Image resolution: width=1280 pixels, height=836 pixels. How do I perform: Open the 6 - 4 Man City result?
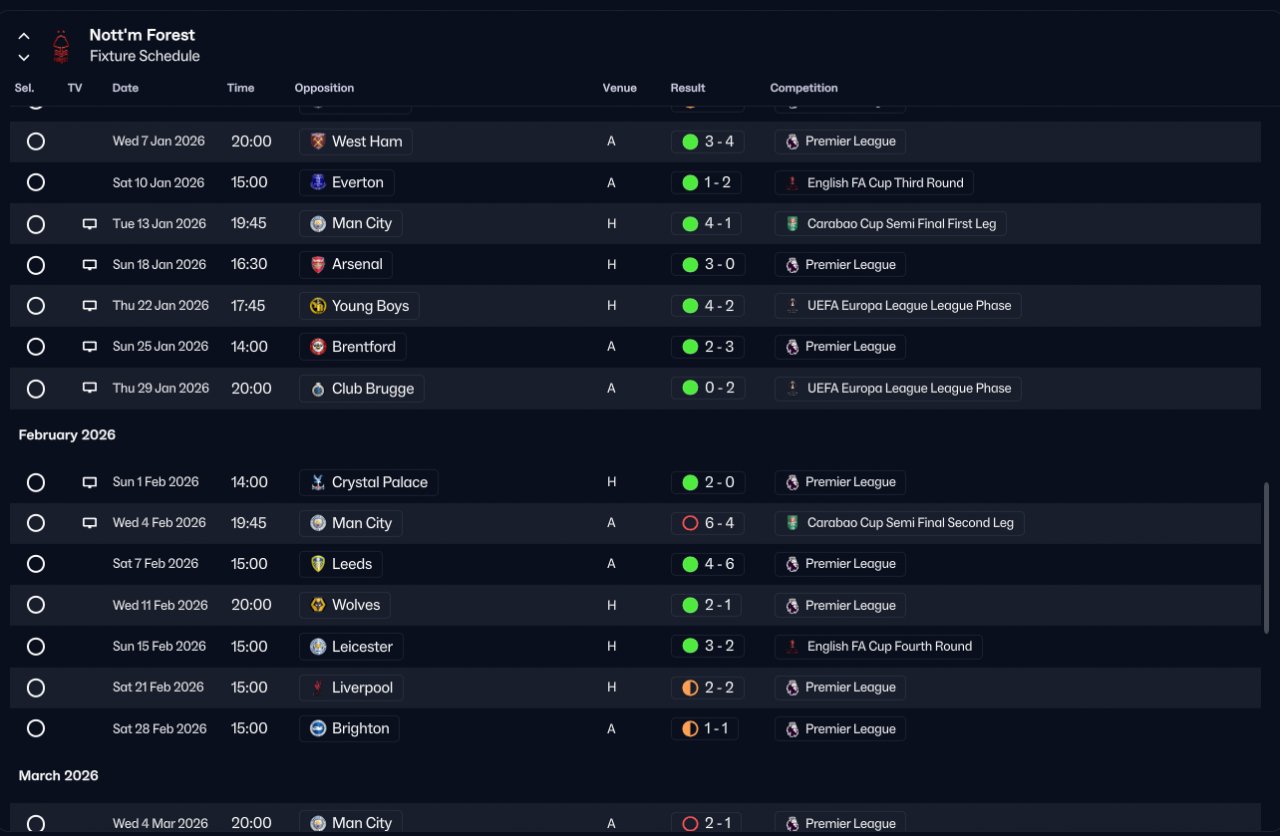coord(707,523)
